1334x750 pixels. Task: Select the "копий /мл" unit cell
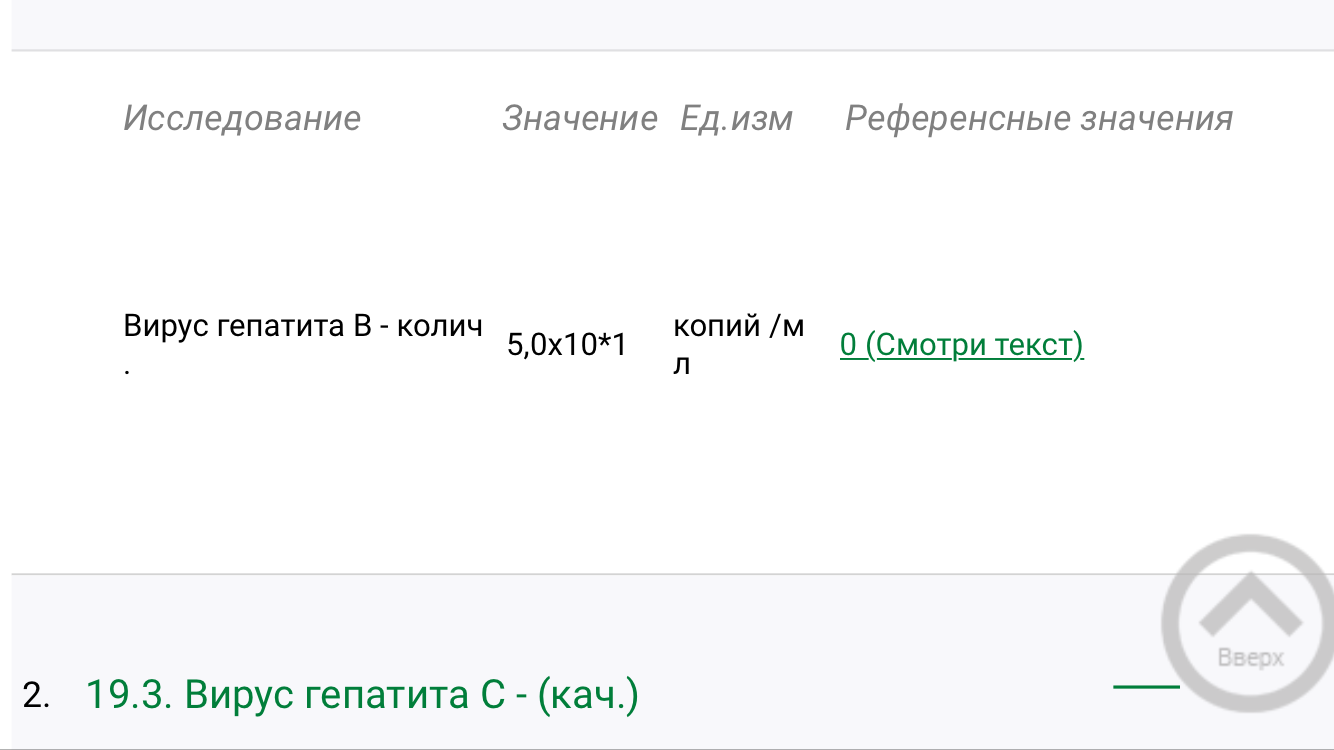click(x=738, y=345)
